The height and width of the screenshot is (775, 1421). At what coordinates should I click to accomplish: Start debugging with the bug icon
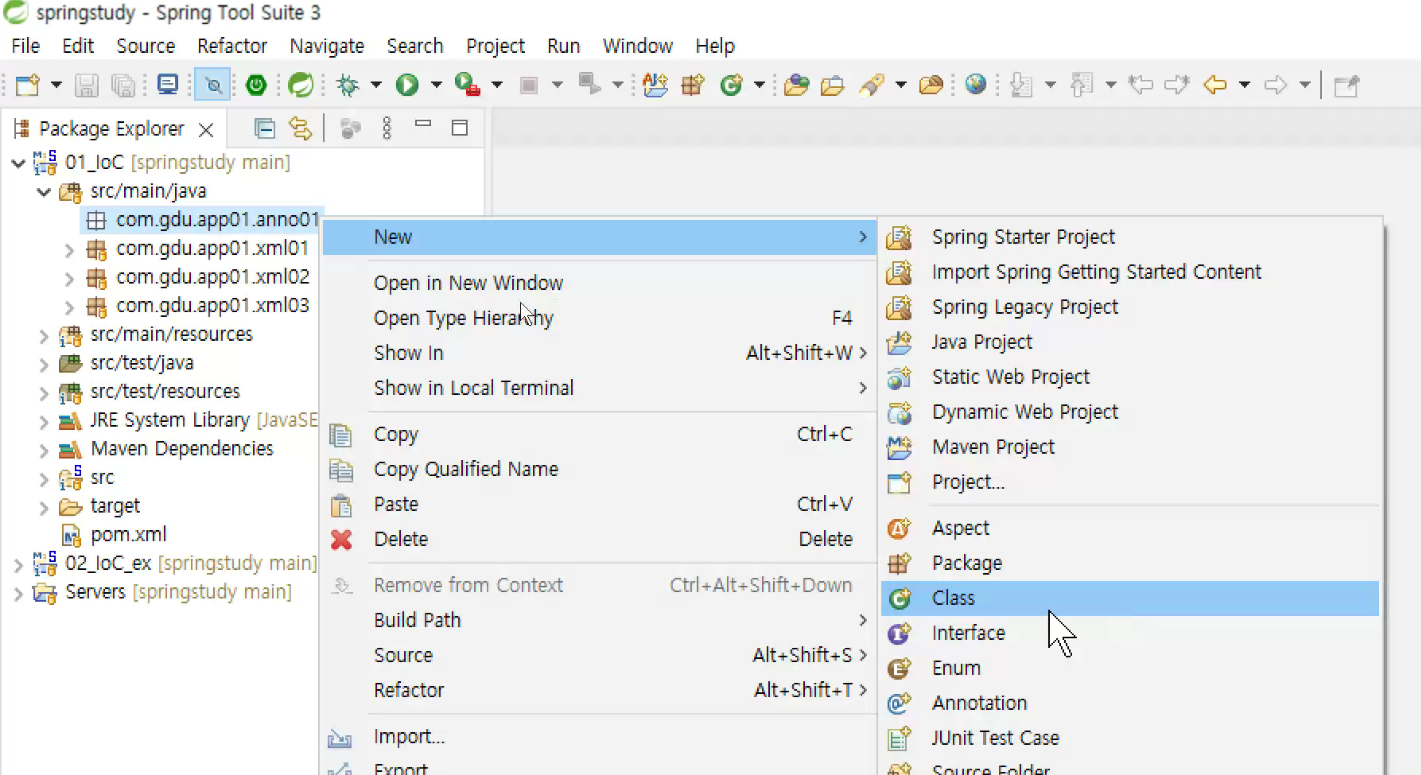(348, 85)
